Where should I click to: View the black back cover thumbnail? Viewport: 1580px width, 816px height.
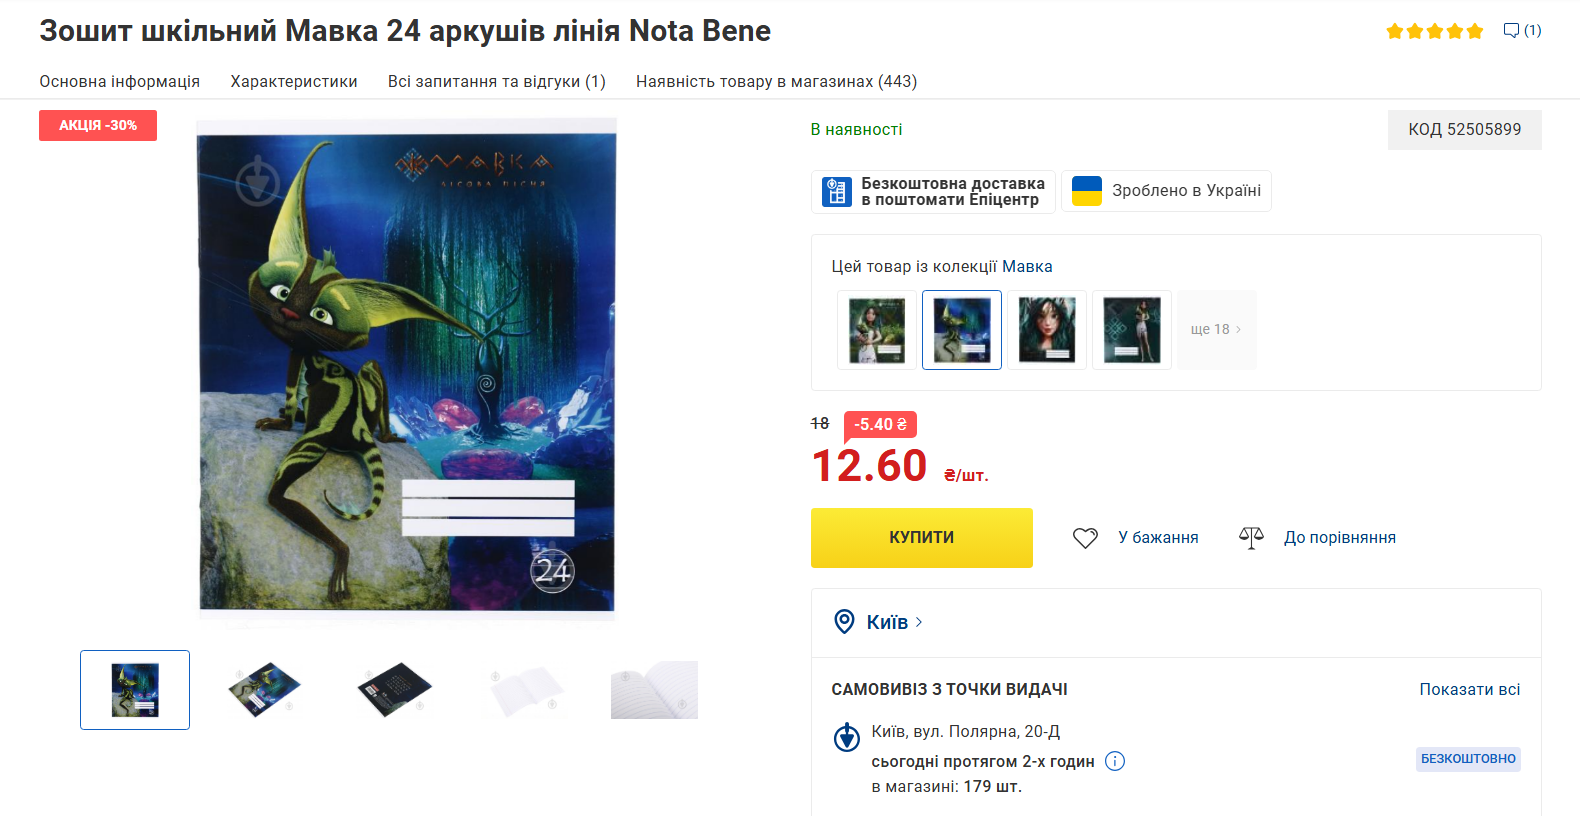[x=395, y=690]
